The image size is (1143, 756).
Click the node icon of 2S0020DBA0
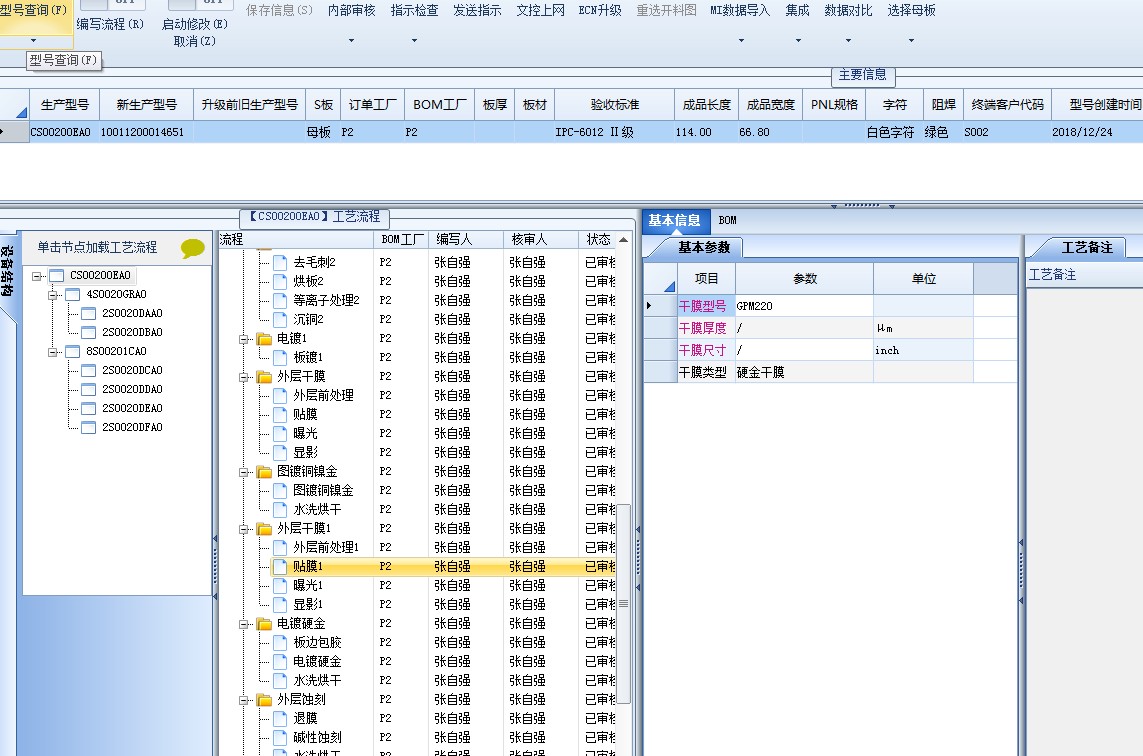click(x=89, y=332)
